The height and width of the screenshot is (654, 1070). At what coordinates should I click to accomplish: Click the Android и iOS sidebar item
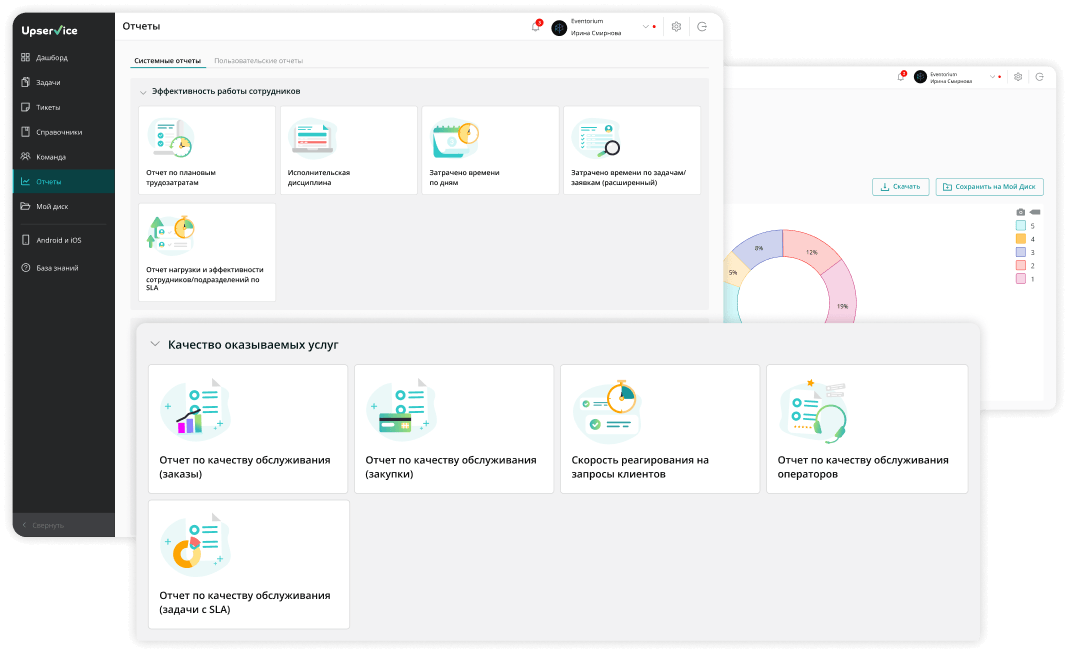pos(58,240)
